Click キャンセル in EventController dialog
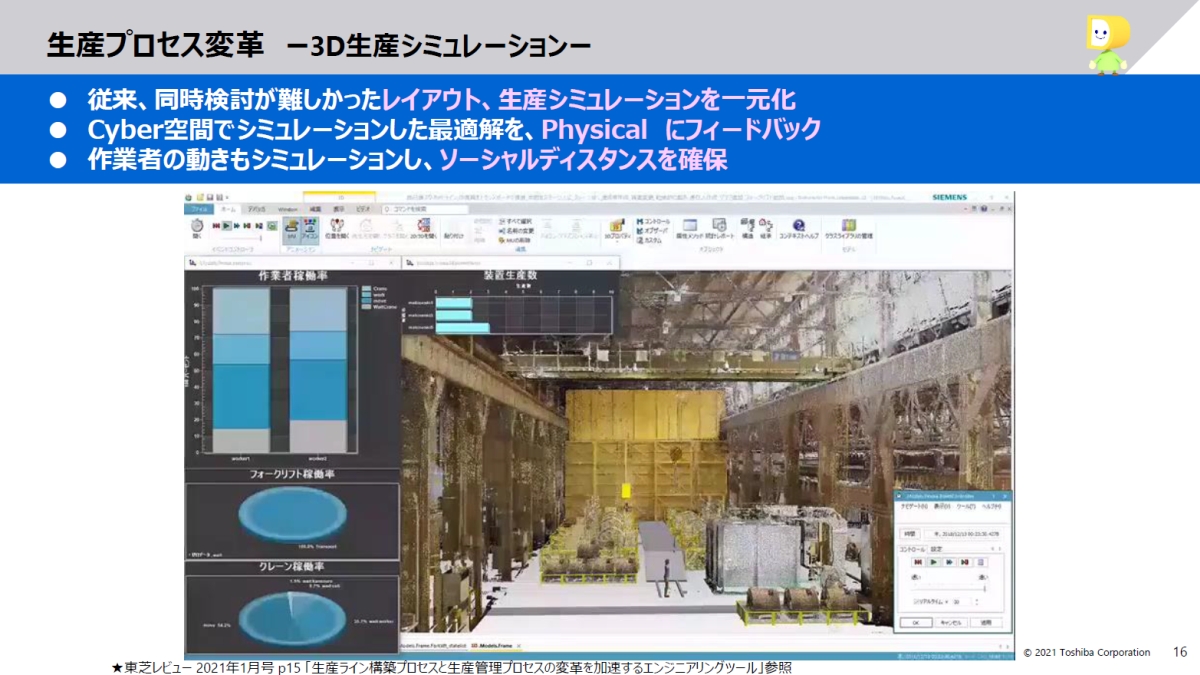 coord(951,622)
